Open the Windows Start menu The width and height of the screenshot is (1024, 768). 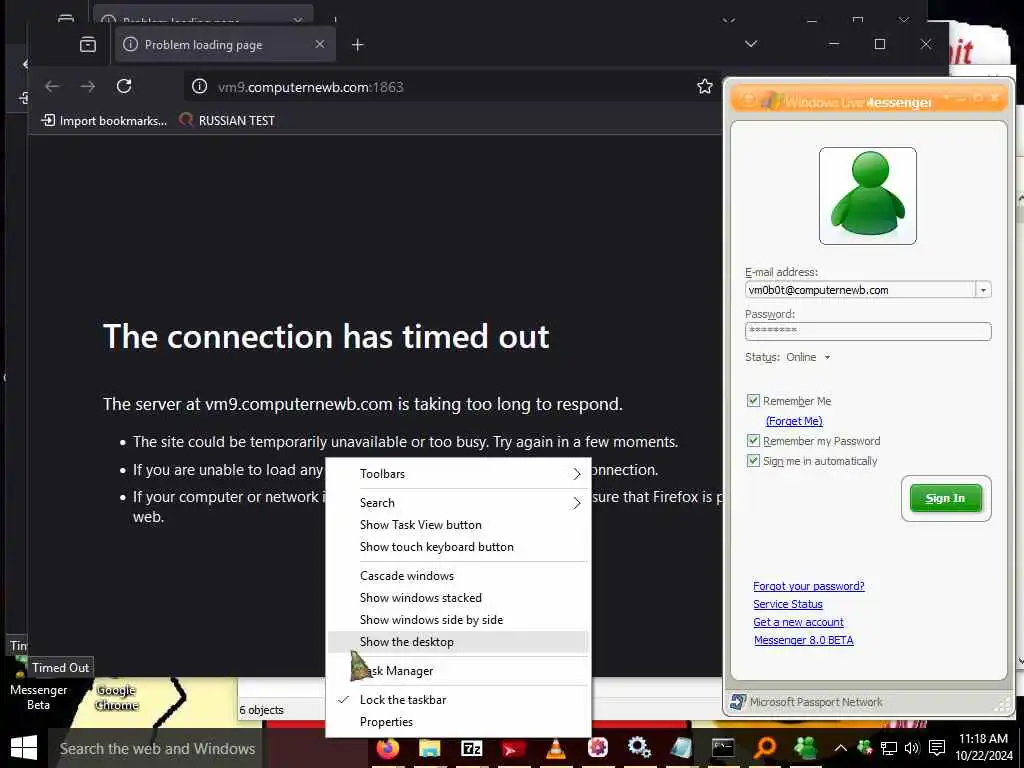coord(24,748)
